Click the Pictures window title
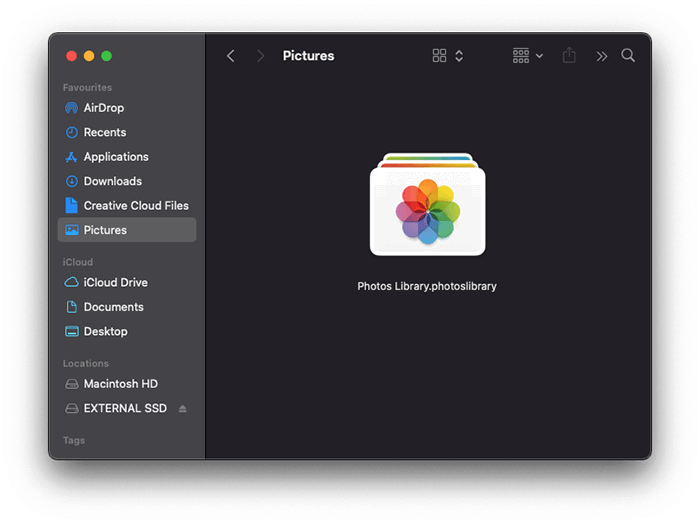 point(308,56)
